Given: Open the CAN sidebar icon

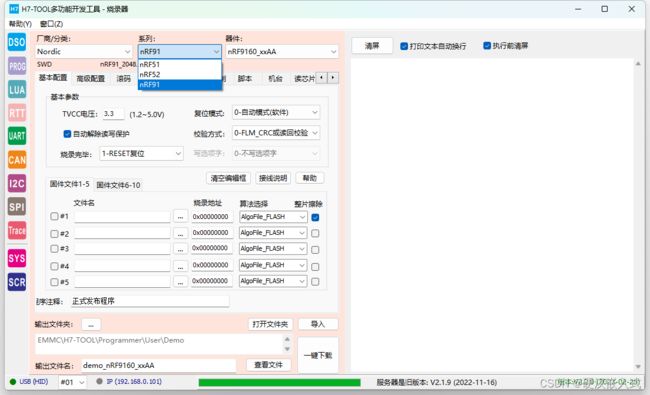Looking at the screenshot, I should [x=17, y=160].
